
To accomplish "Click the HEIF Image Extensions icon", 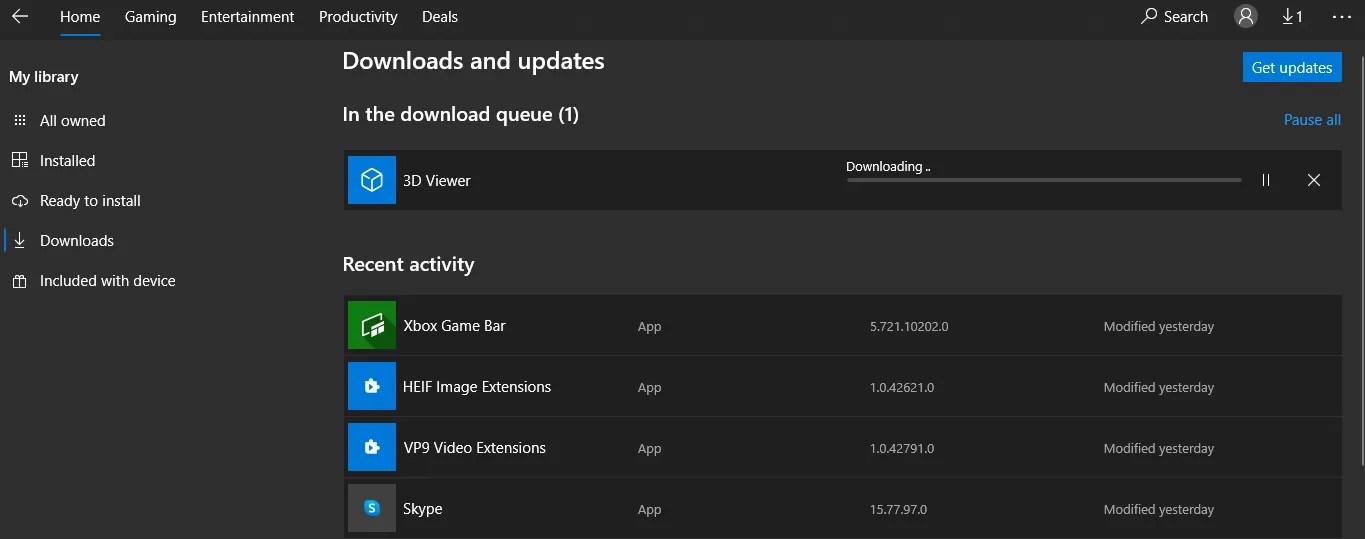I will [x=372, y=387].
